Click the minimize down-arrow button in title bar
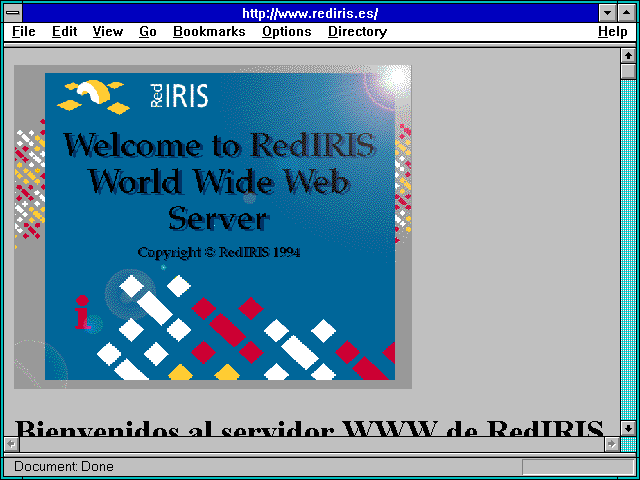 [607, 13]
